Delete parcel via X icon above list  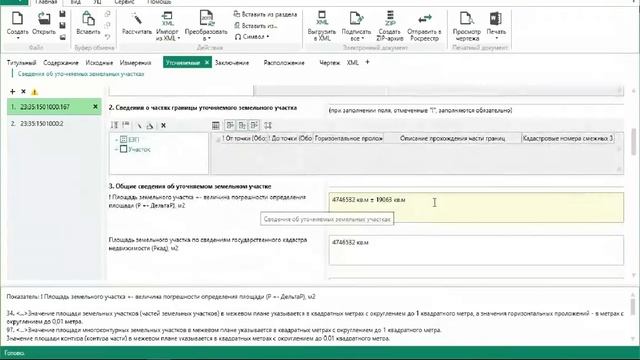tap(23, 91)
